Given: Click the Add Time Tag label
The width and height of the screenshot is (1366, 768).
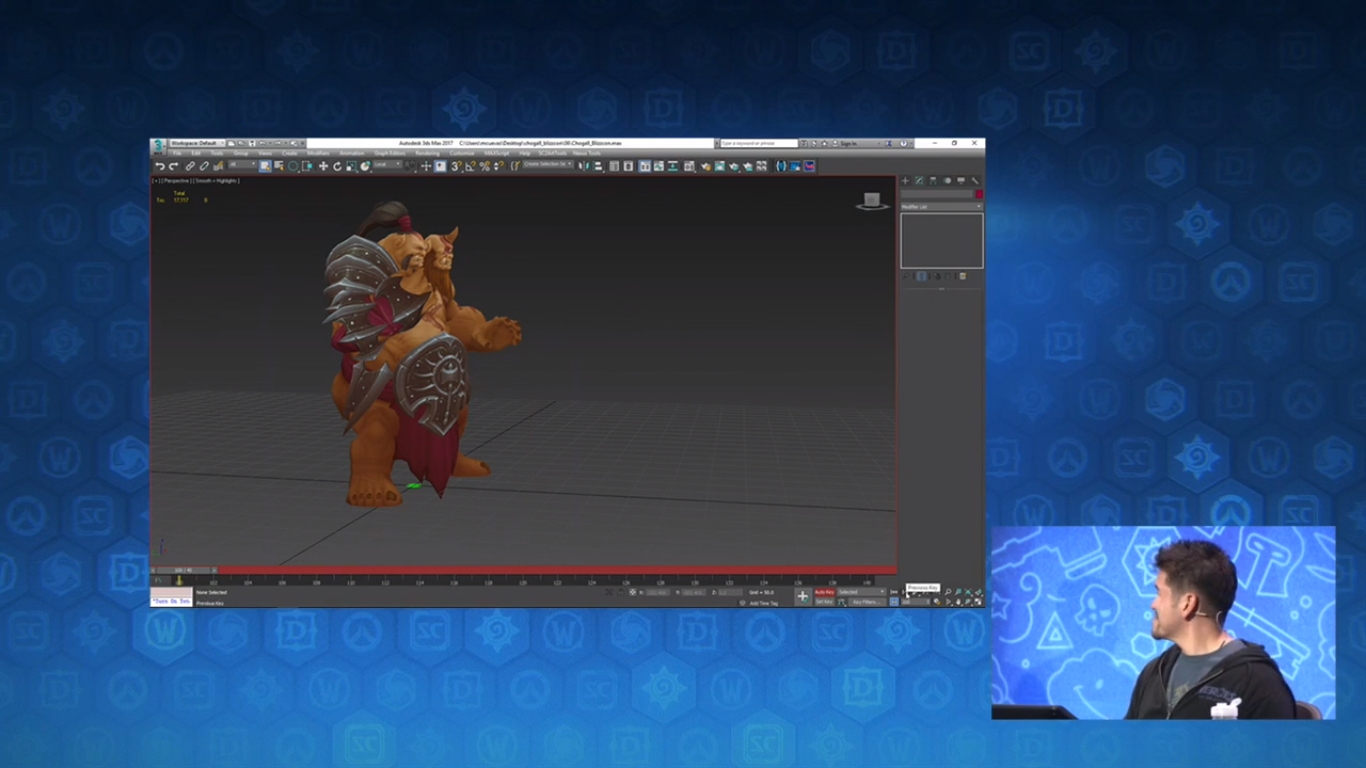Looking at the screenshot, I should [764, 603].
